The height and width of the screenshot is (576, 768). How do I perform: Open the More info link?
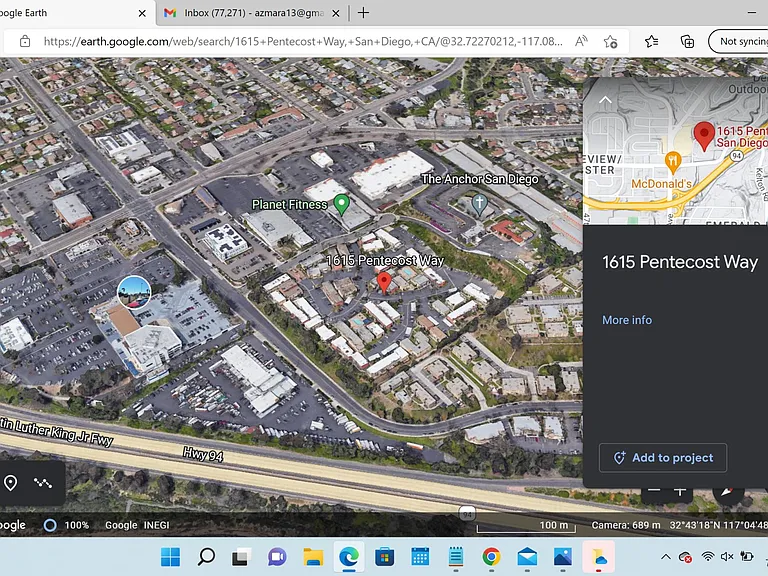pos(627,320)
